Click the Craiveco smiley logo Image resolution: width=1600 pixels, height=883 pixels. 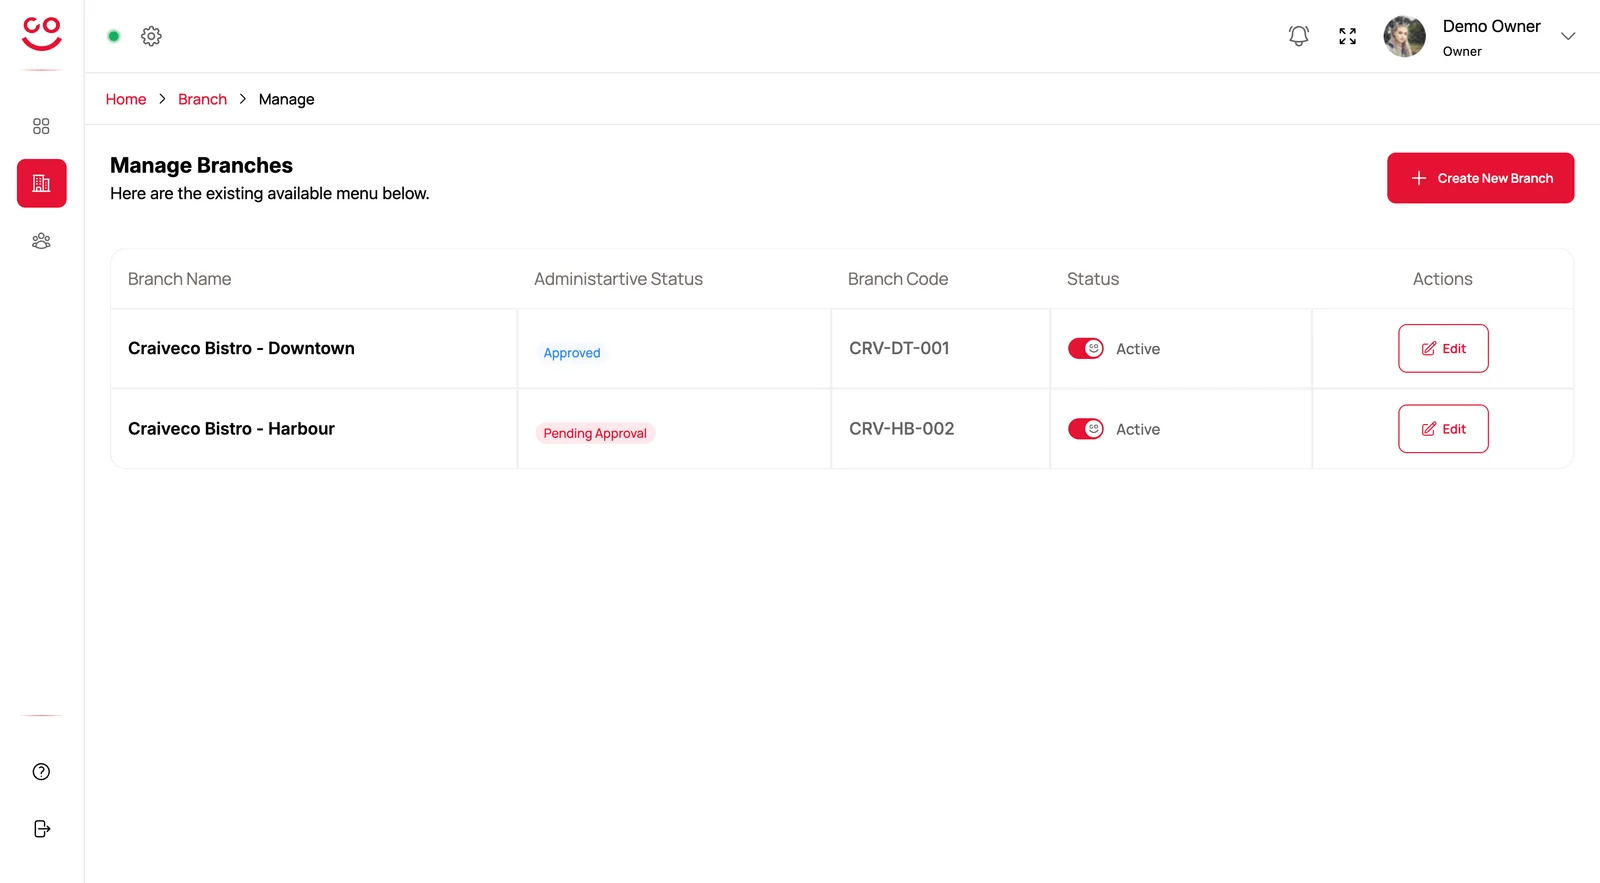(42, 34)
